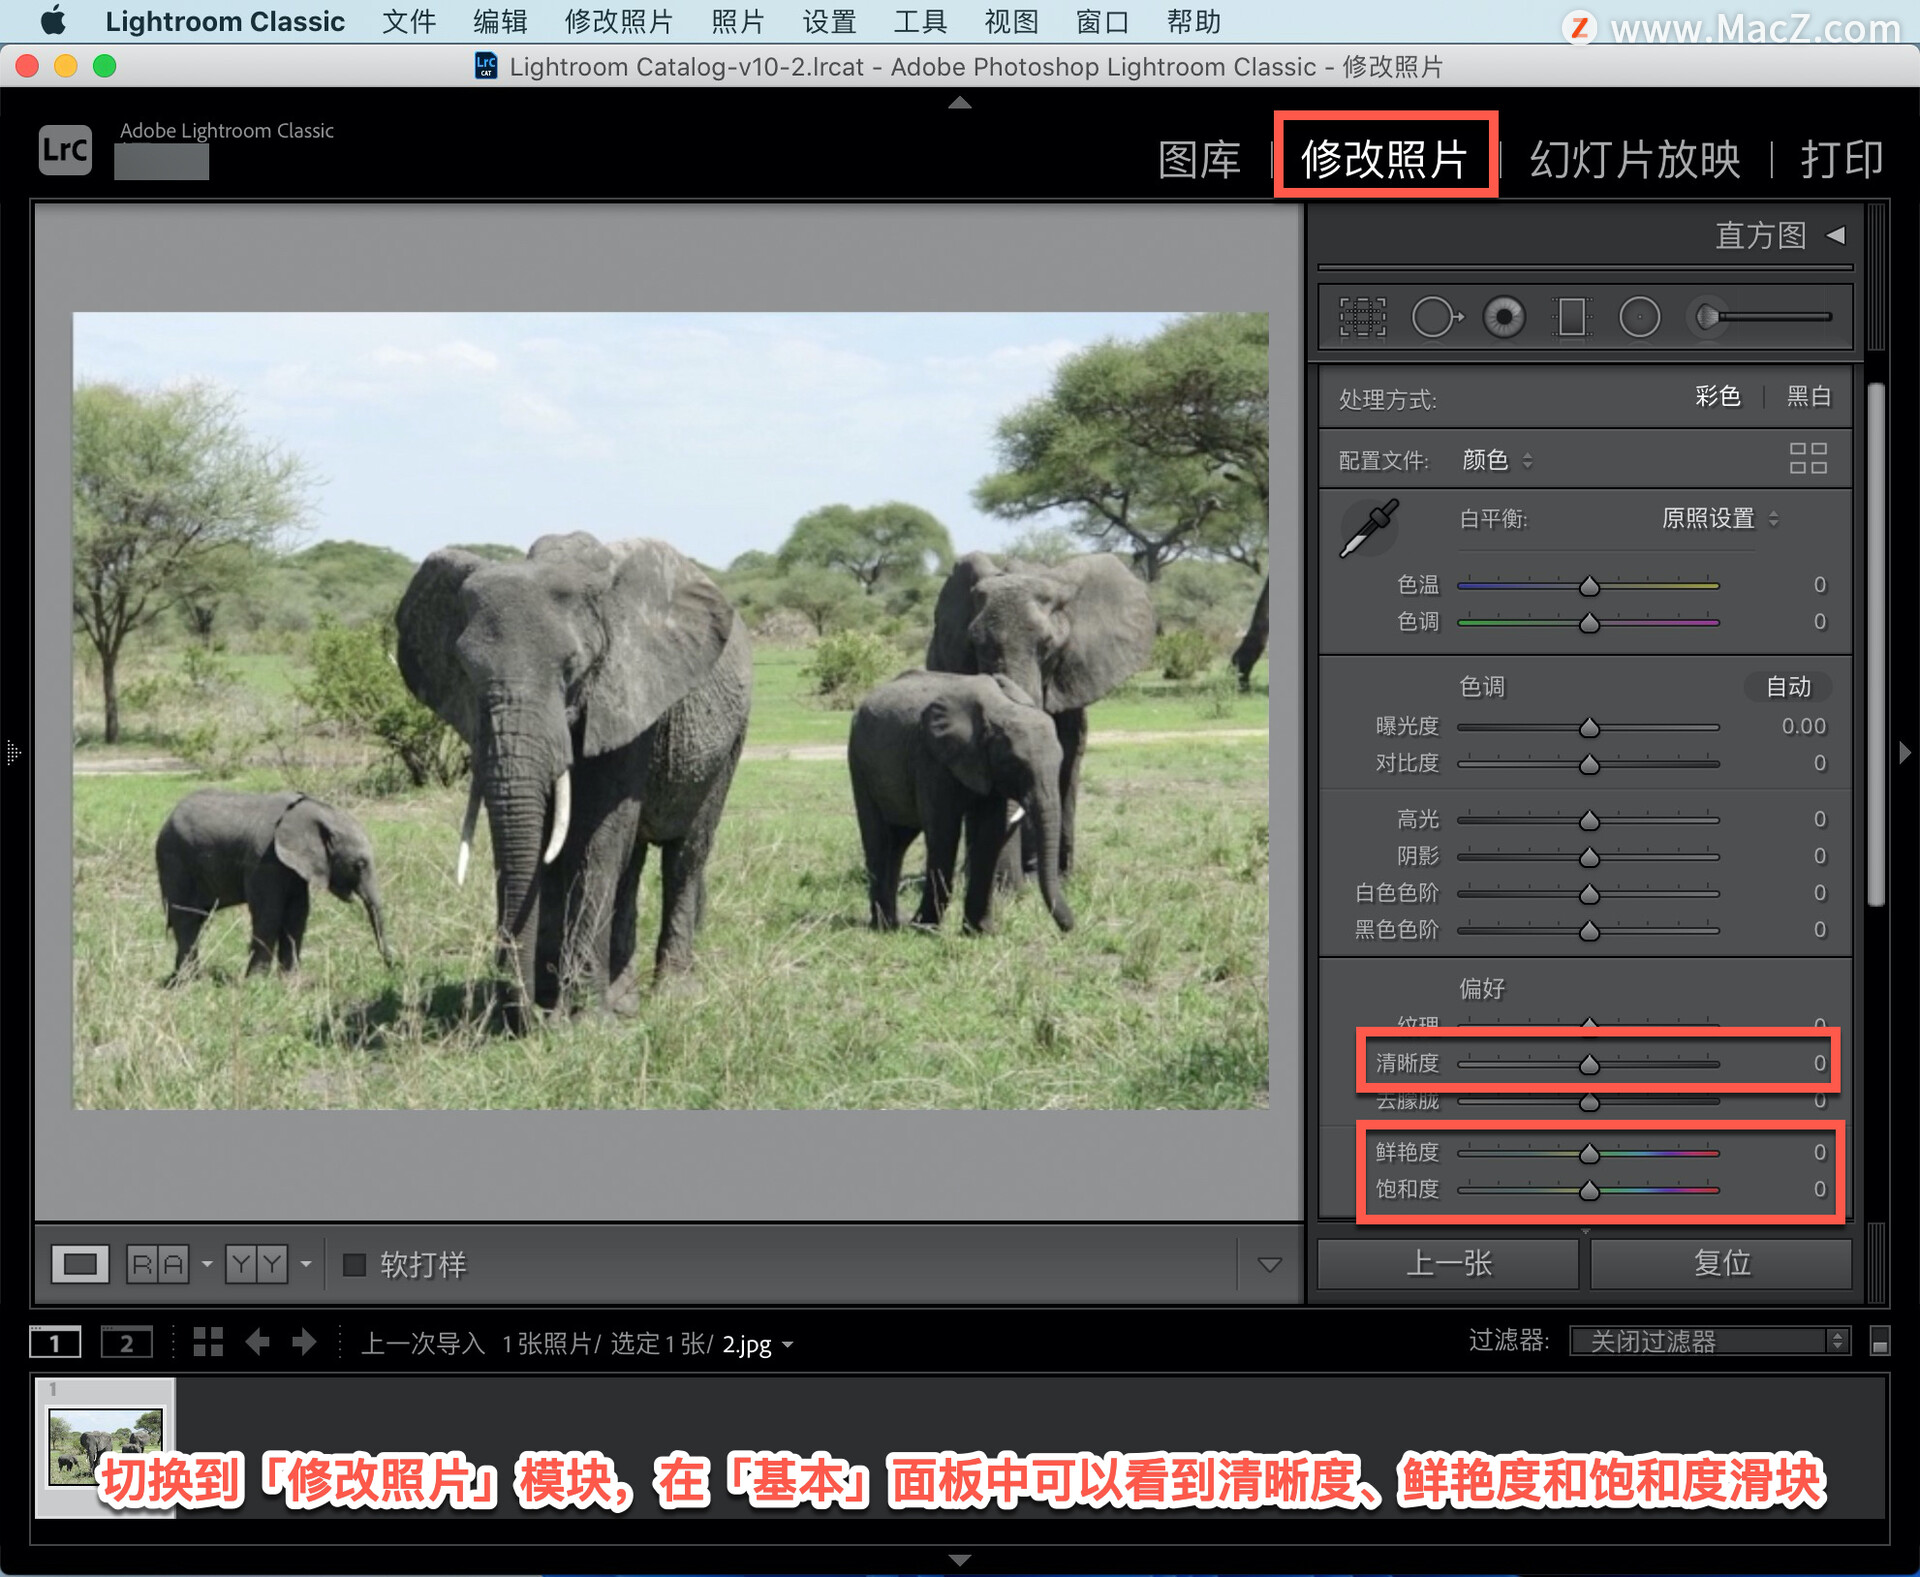
Task: Open the 关闭过滤器 filter dropdown
Action: (x=1709, y=1342)
